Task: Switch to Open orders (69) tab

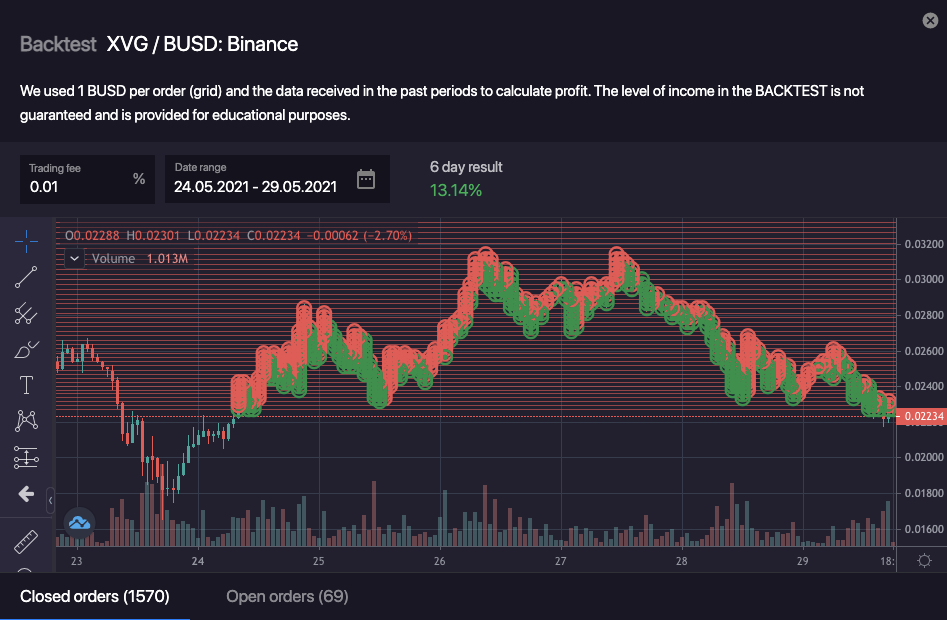Action: (287, 597)
